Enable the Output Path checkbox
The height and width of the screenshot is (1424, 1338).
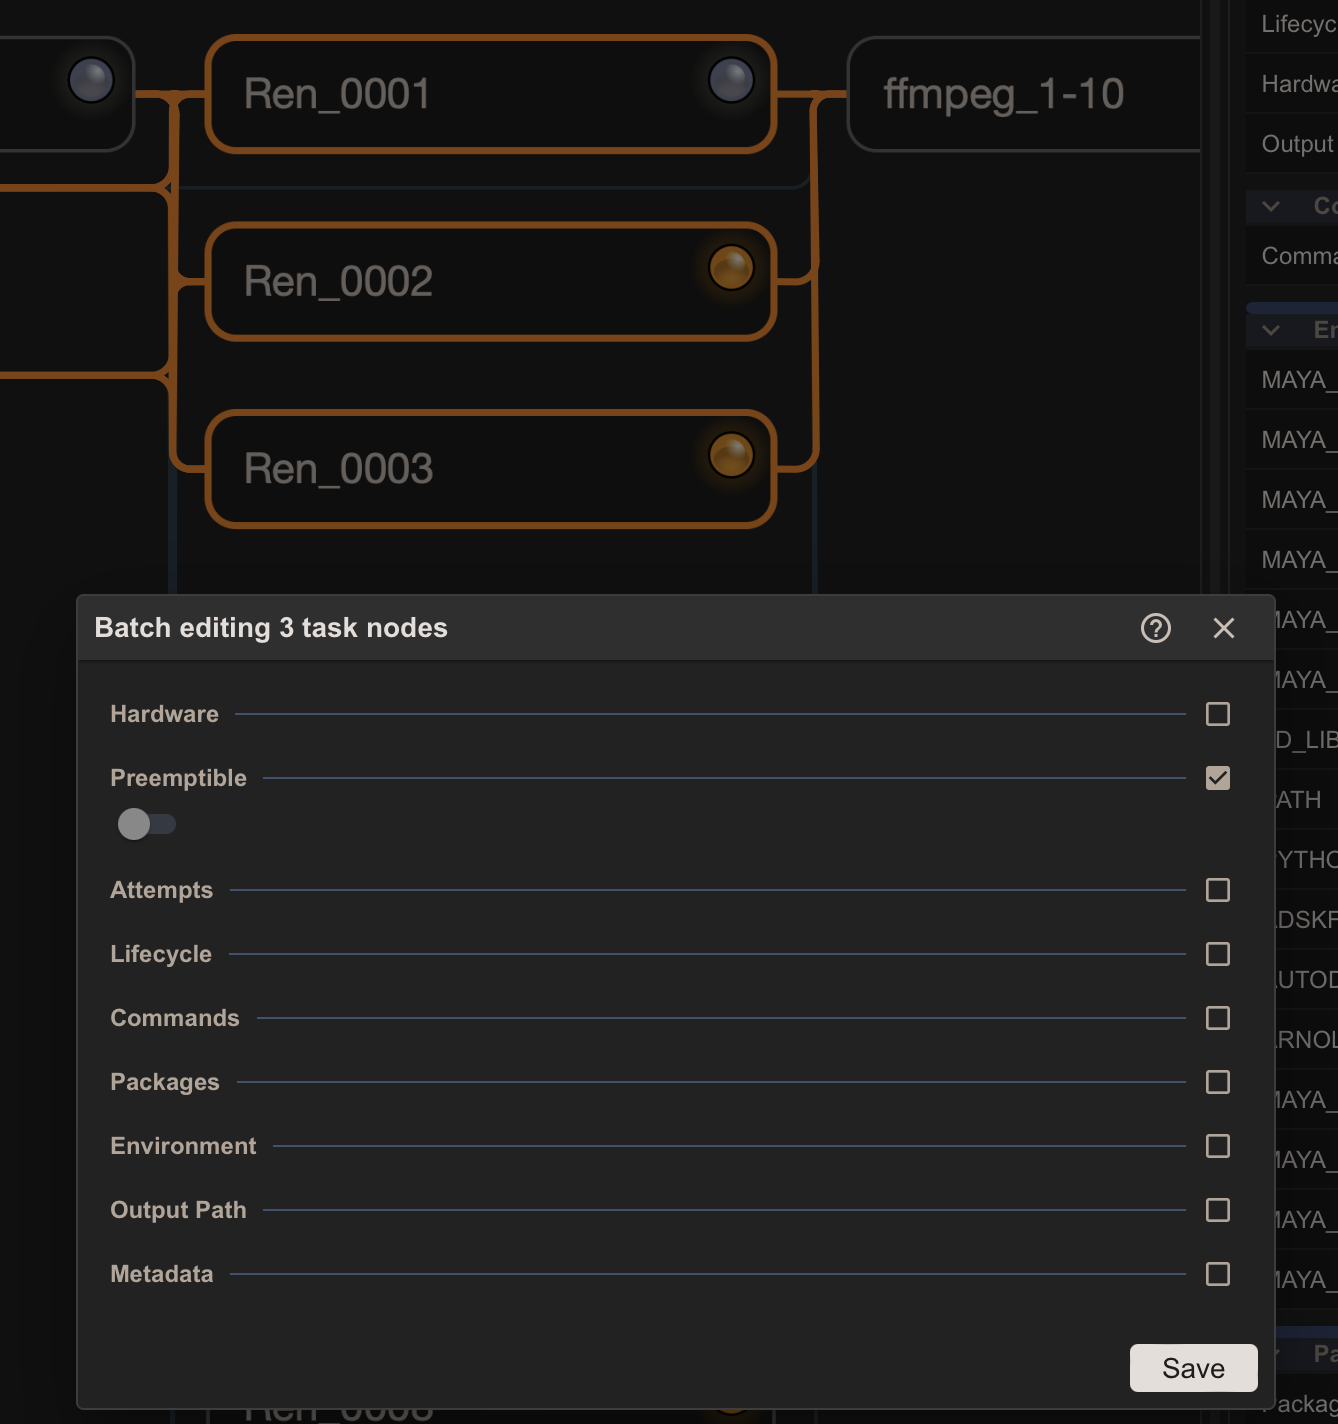click(x=1218, y=1210)
